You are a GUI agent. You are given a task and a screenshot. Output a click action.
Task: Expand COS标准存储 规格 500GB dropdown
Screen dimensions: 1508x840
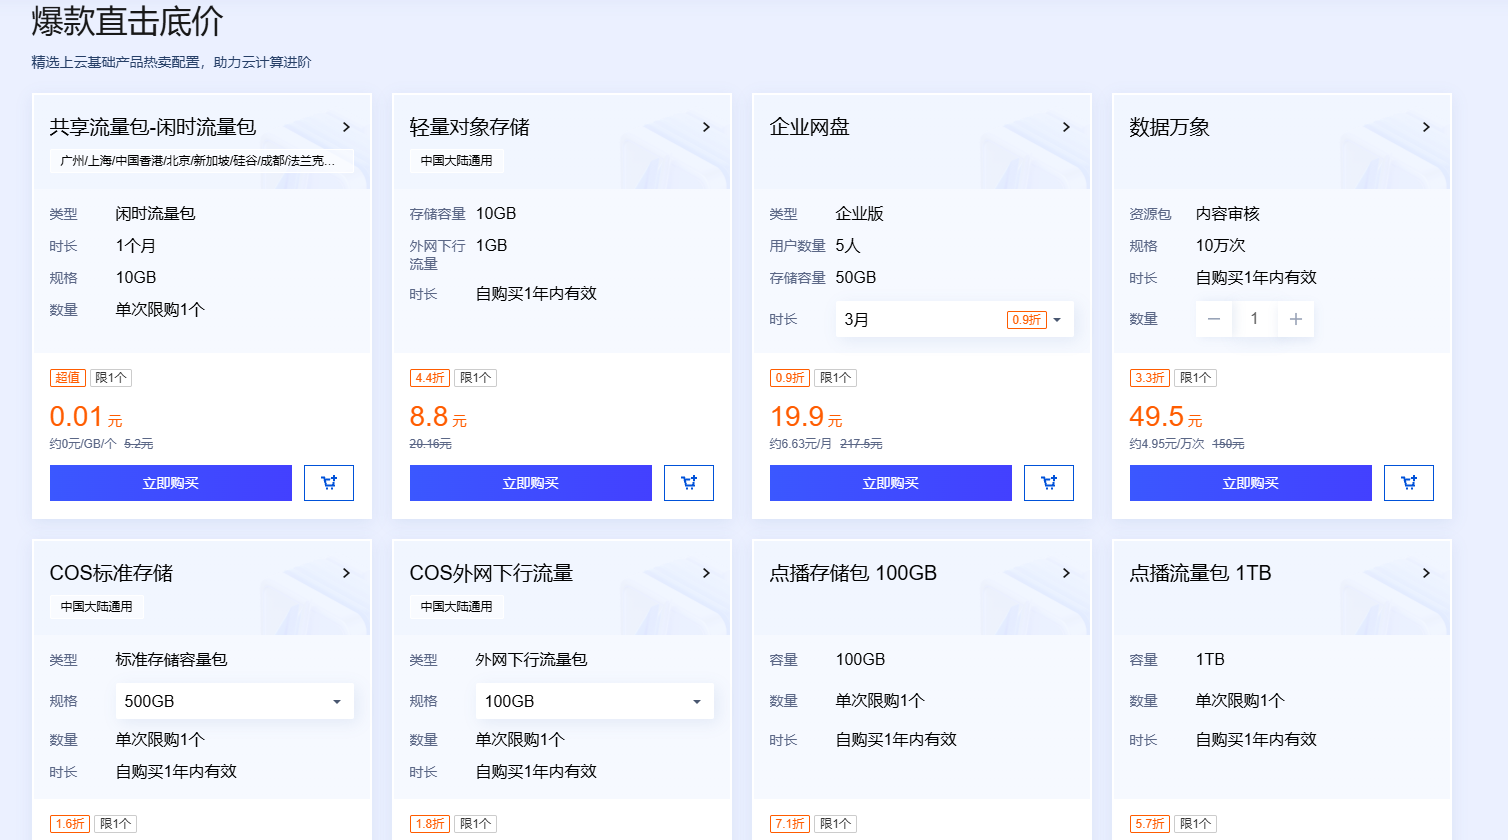(235, 701)
